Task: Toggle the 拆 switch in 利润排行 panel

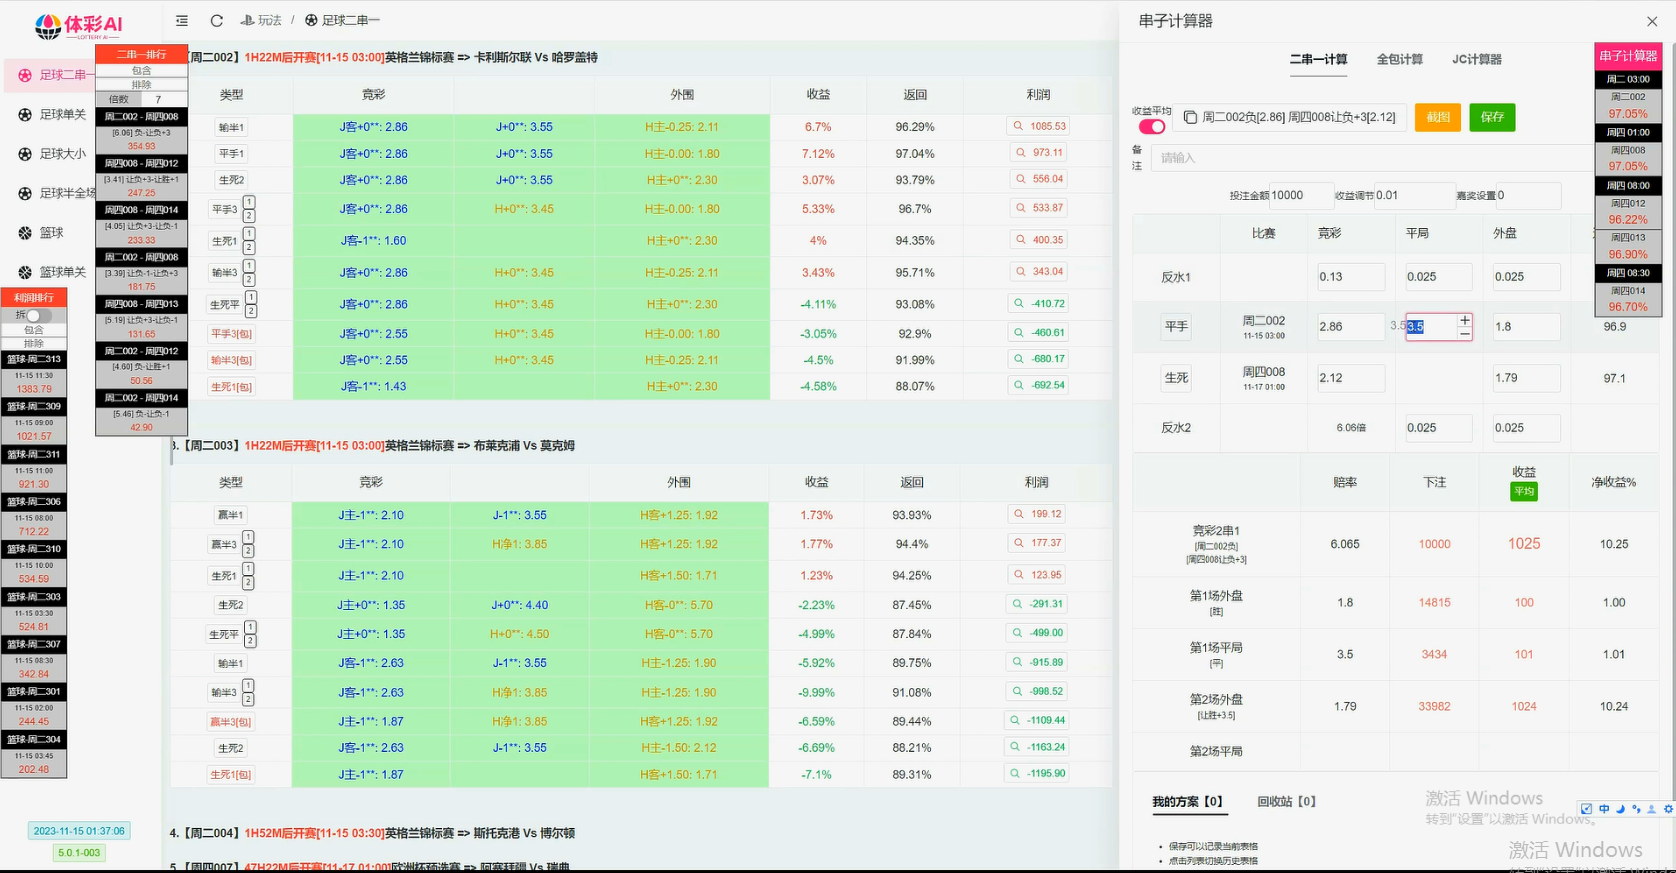Action: tap(37, 315)
